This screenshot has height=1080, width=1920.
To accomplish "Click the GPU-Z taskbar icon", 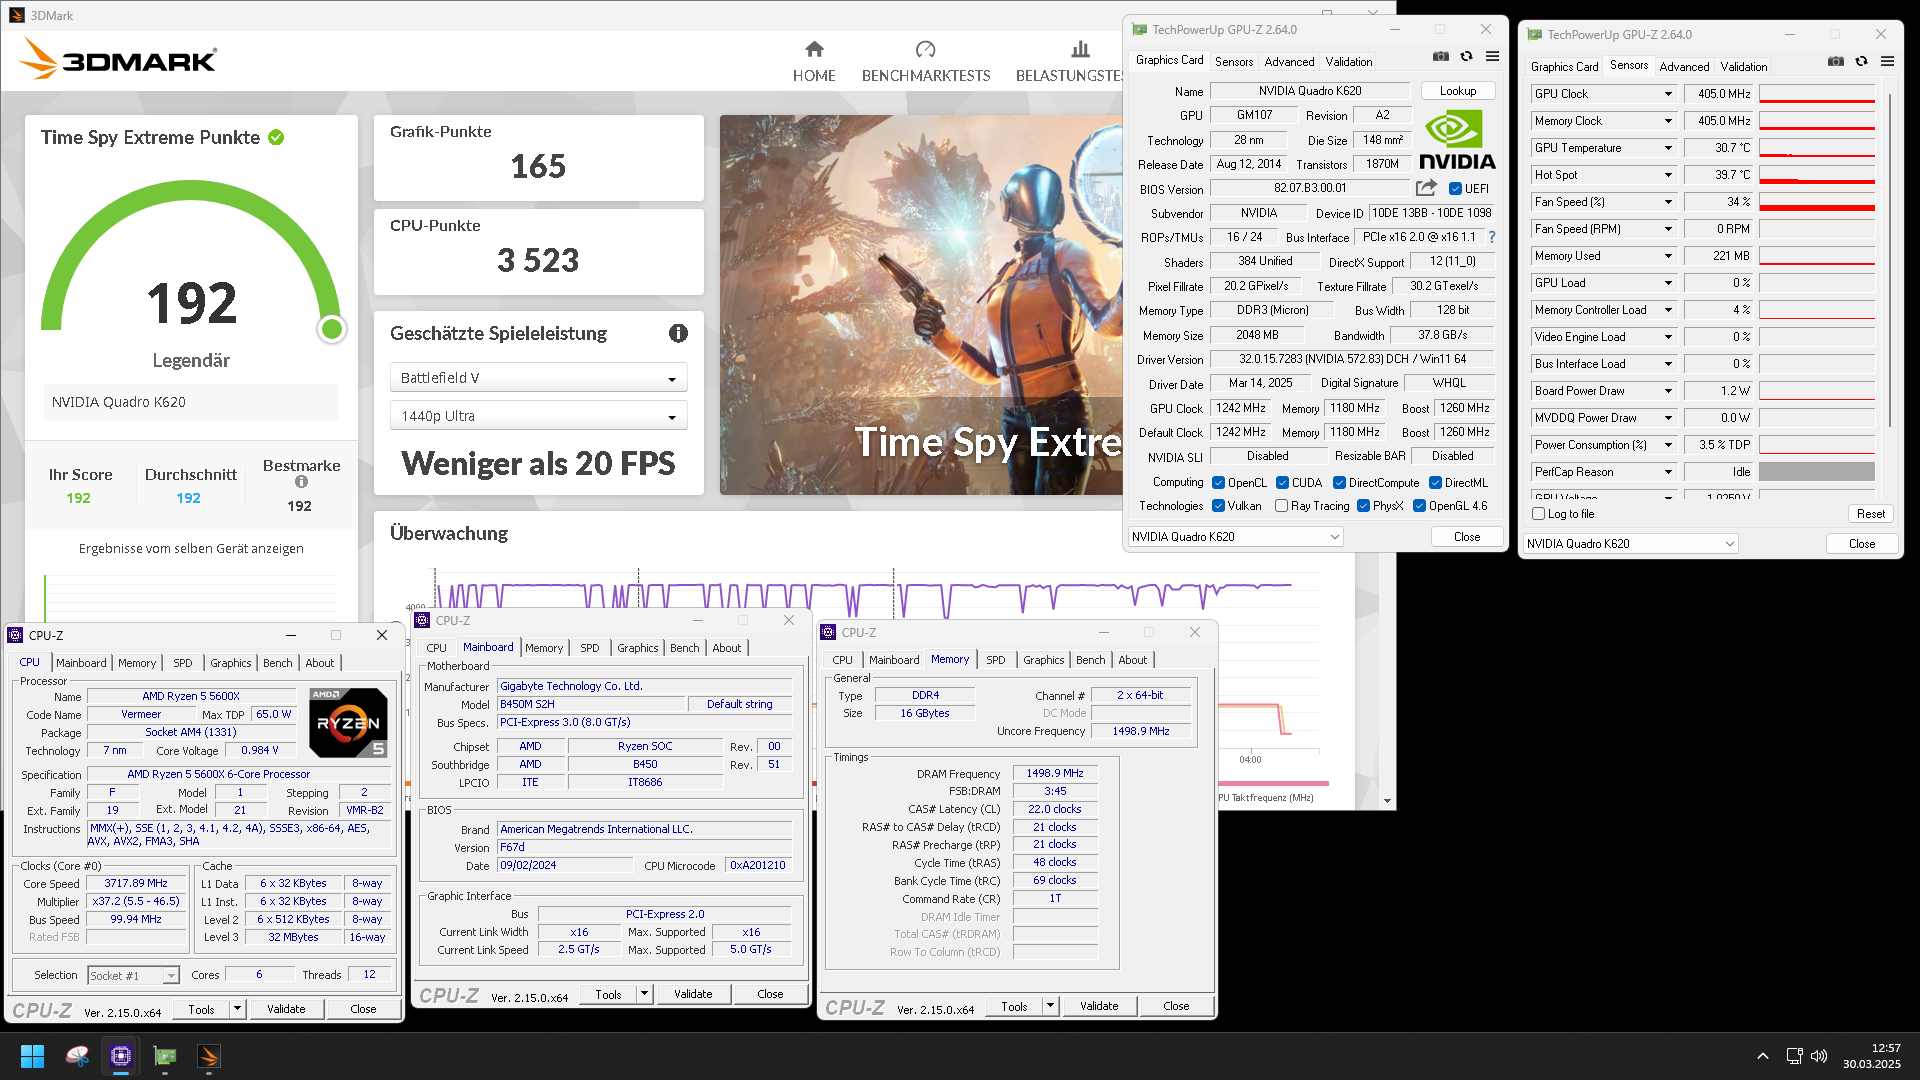I will tap(165, 1056).
